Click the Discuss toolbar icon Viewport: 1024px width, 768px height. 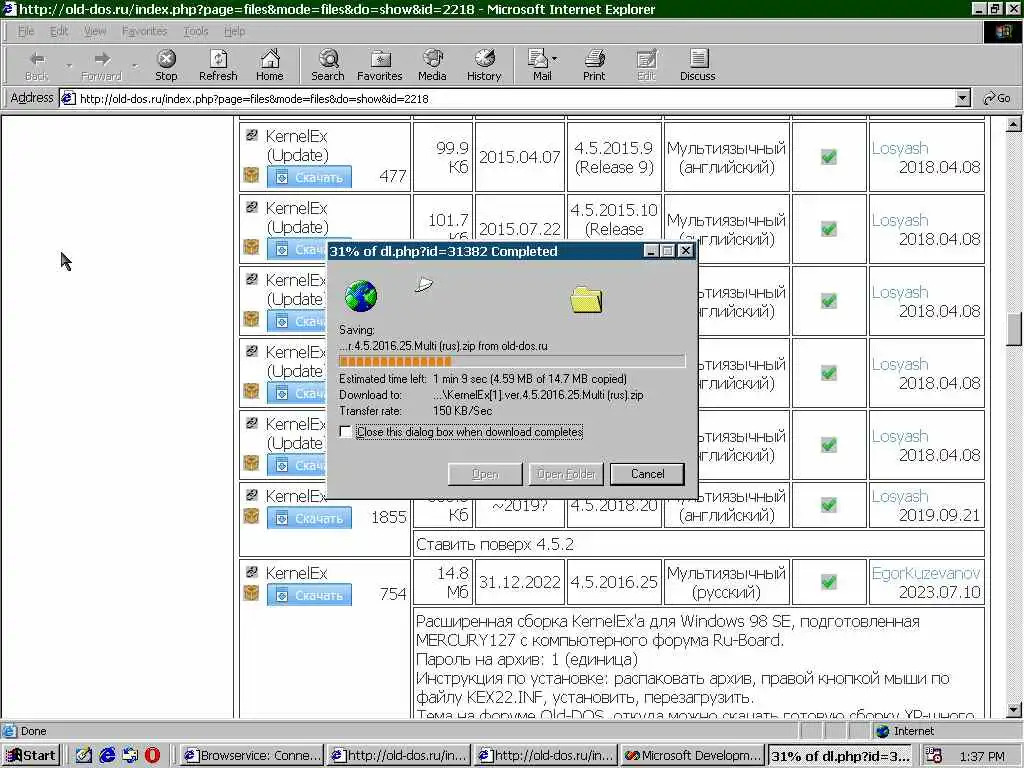(x=697, y=65)
